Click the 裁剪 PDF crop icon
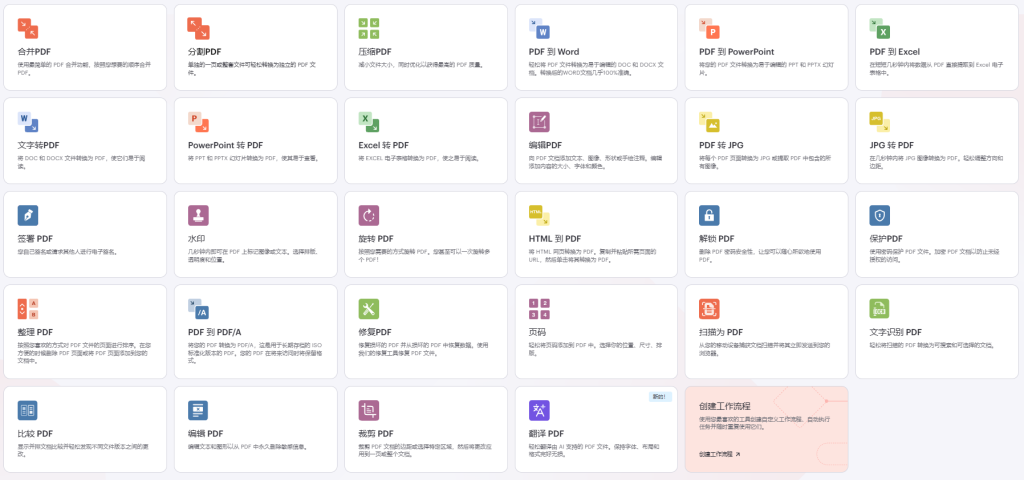 pyautogui.click(x=368, y=410)
